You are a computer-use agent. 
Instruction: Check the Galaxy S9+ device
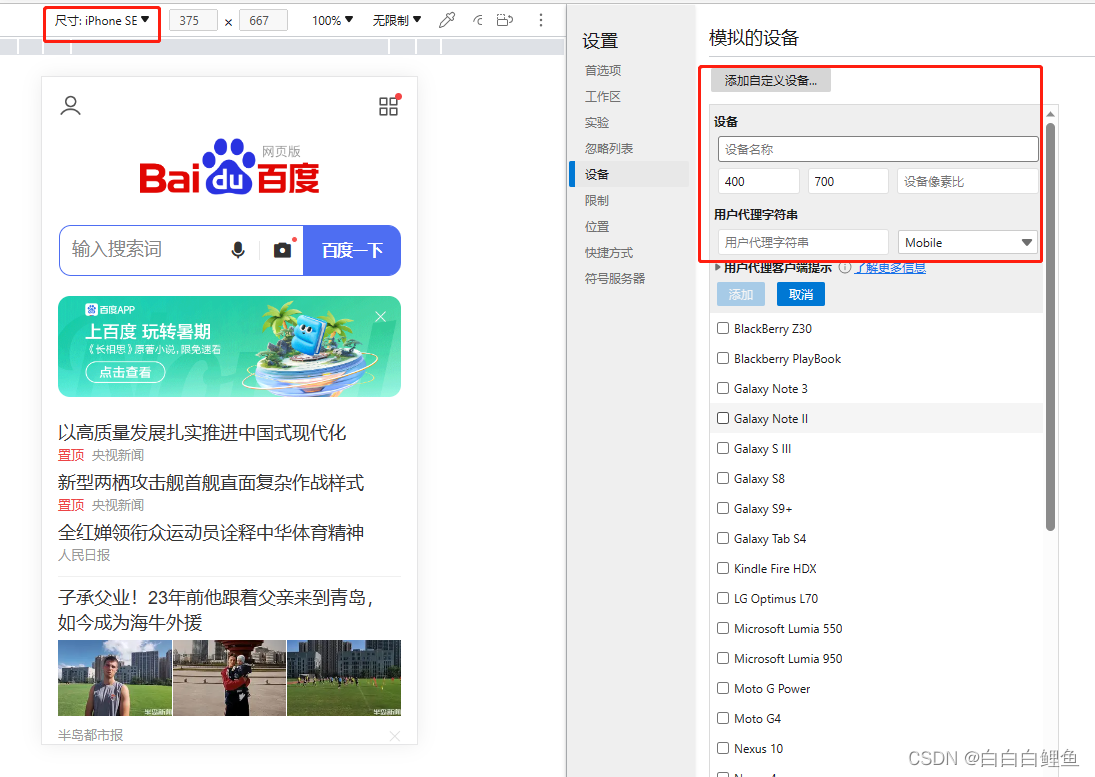pyautogui.click(x=723, y=508)
